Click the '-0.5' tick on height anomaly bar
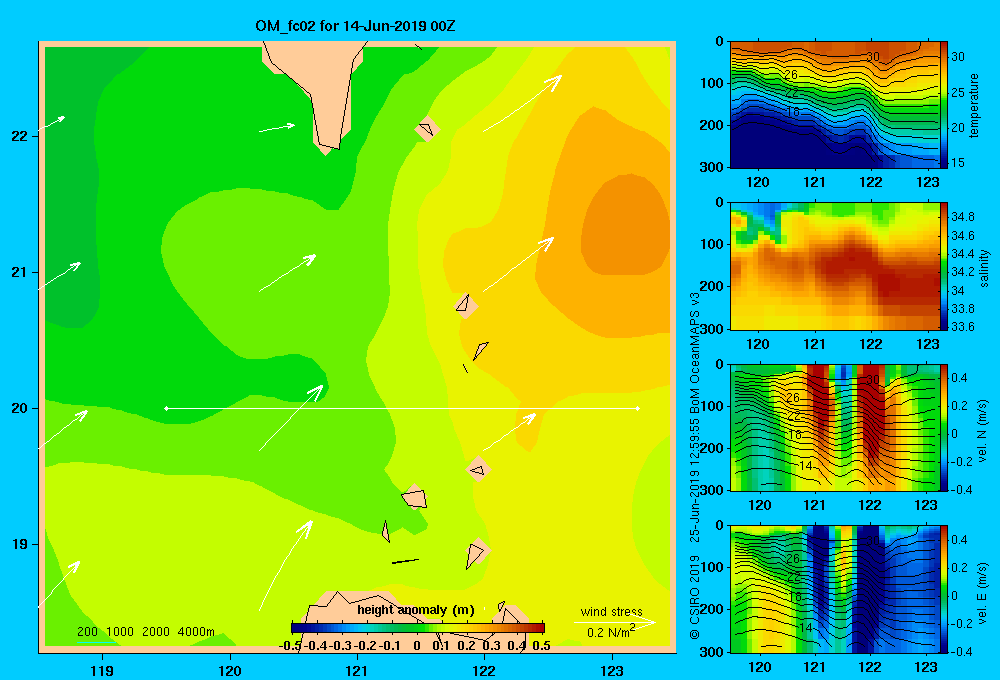This screenshot has height=680, width=1000. (x=290, y=645)
